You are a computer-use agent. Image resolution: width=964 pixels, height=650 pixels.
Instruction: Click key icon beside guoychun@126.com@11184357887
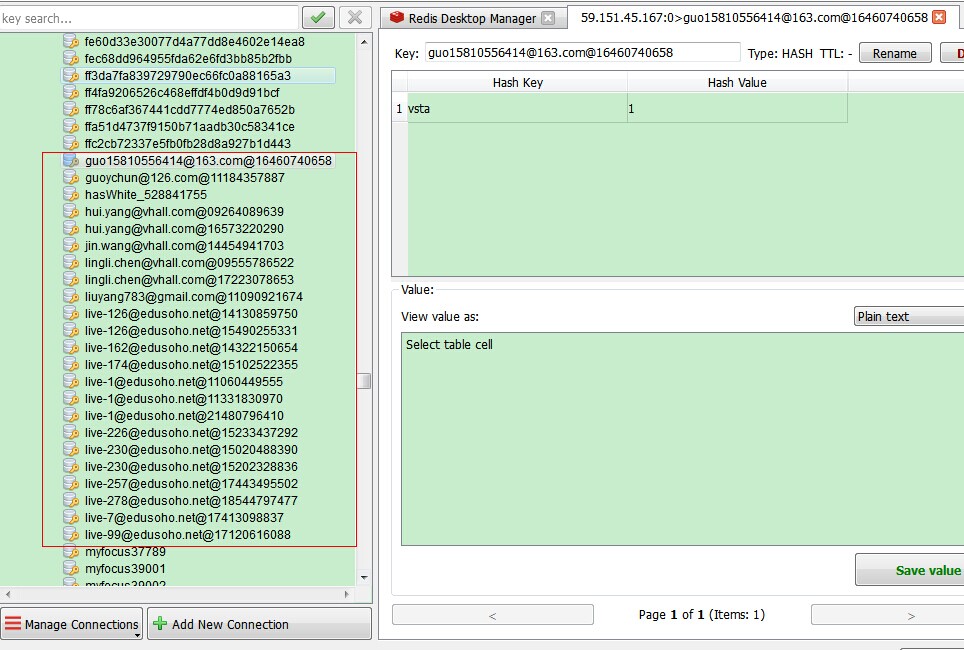71,178
